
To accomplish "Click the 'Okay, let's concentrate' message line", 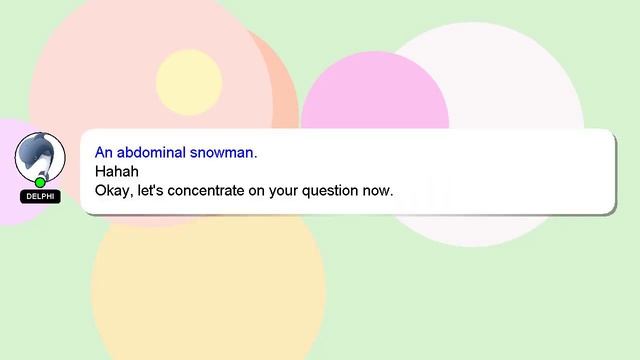I will point(244,191).
